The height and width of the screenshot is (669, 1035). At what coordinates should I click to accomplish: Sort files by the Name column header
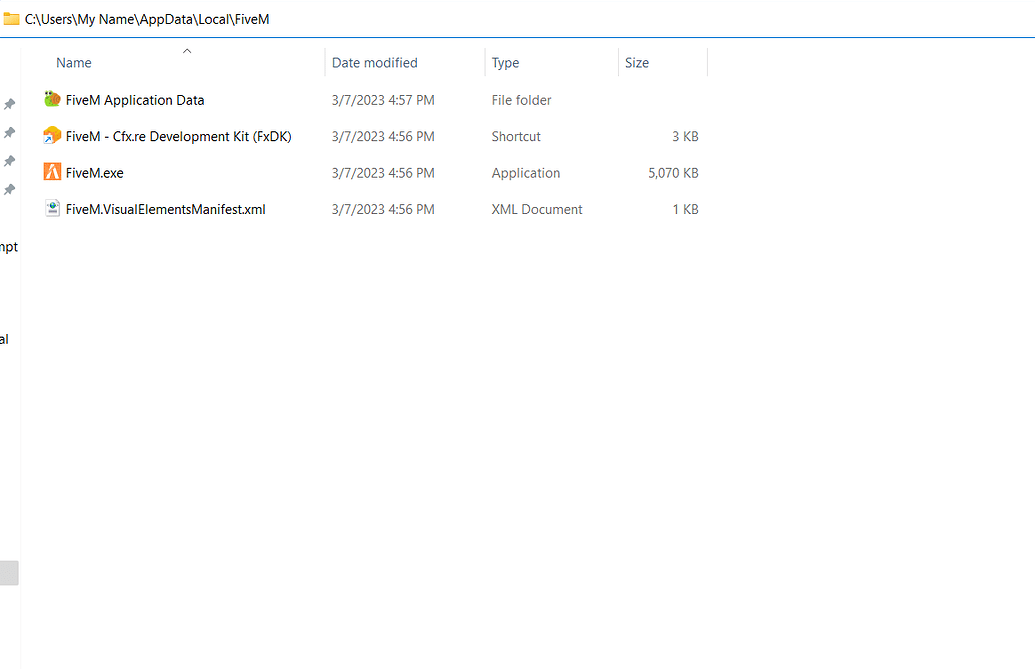point(73,62)
